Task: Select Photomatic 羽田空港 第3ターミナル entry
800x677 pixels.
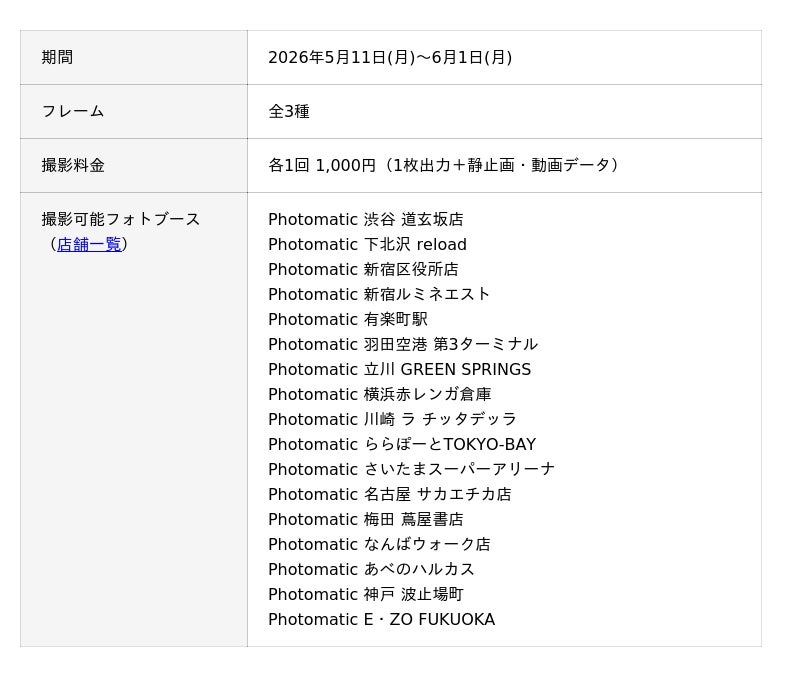Action: point(403,344)
